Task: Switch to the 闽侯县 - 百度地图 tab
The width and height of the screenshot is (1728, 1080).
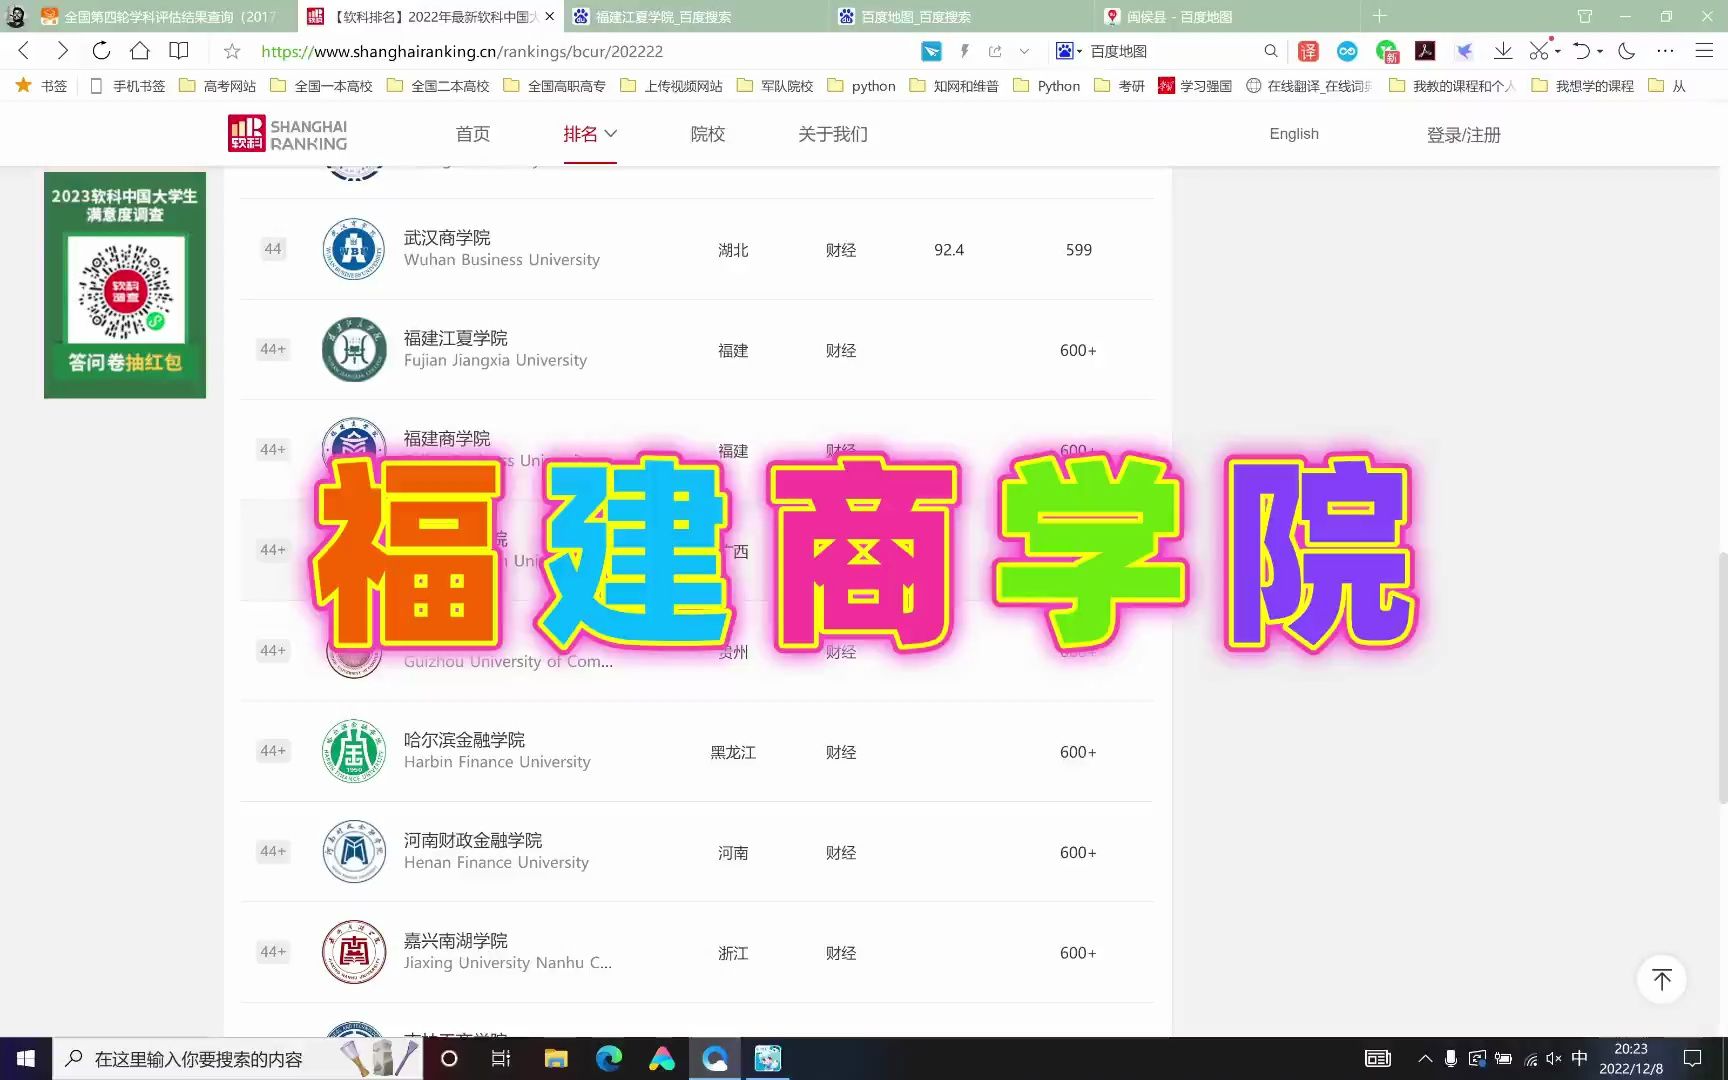Action: [1227, 16]
